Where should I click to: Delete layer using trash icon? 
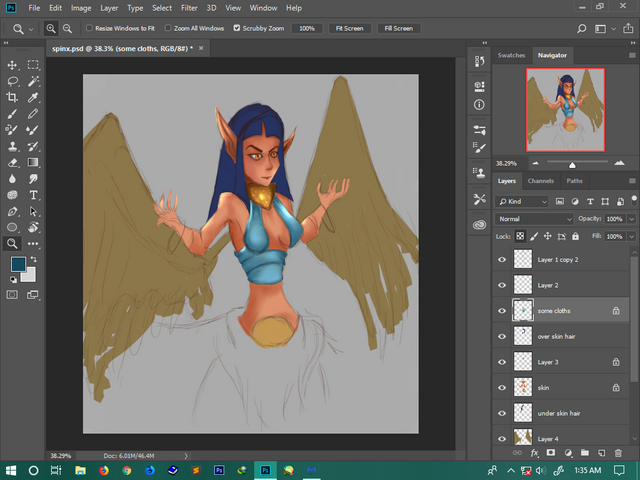point(618,453)
